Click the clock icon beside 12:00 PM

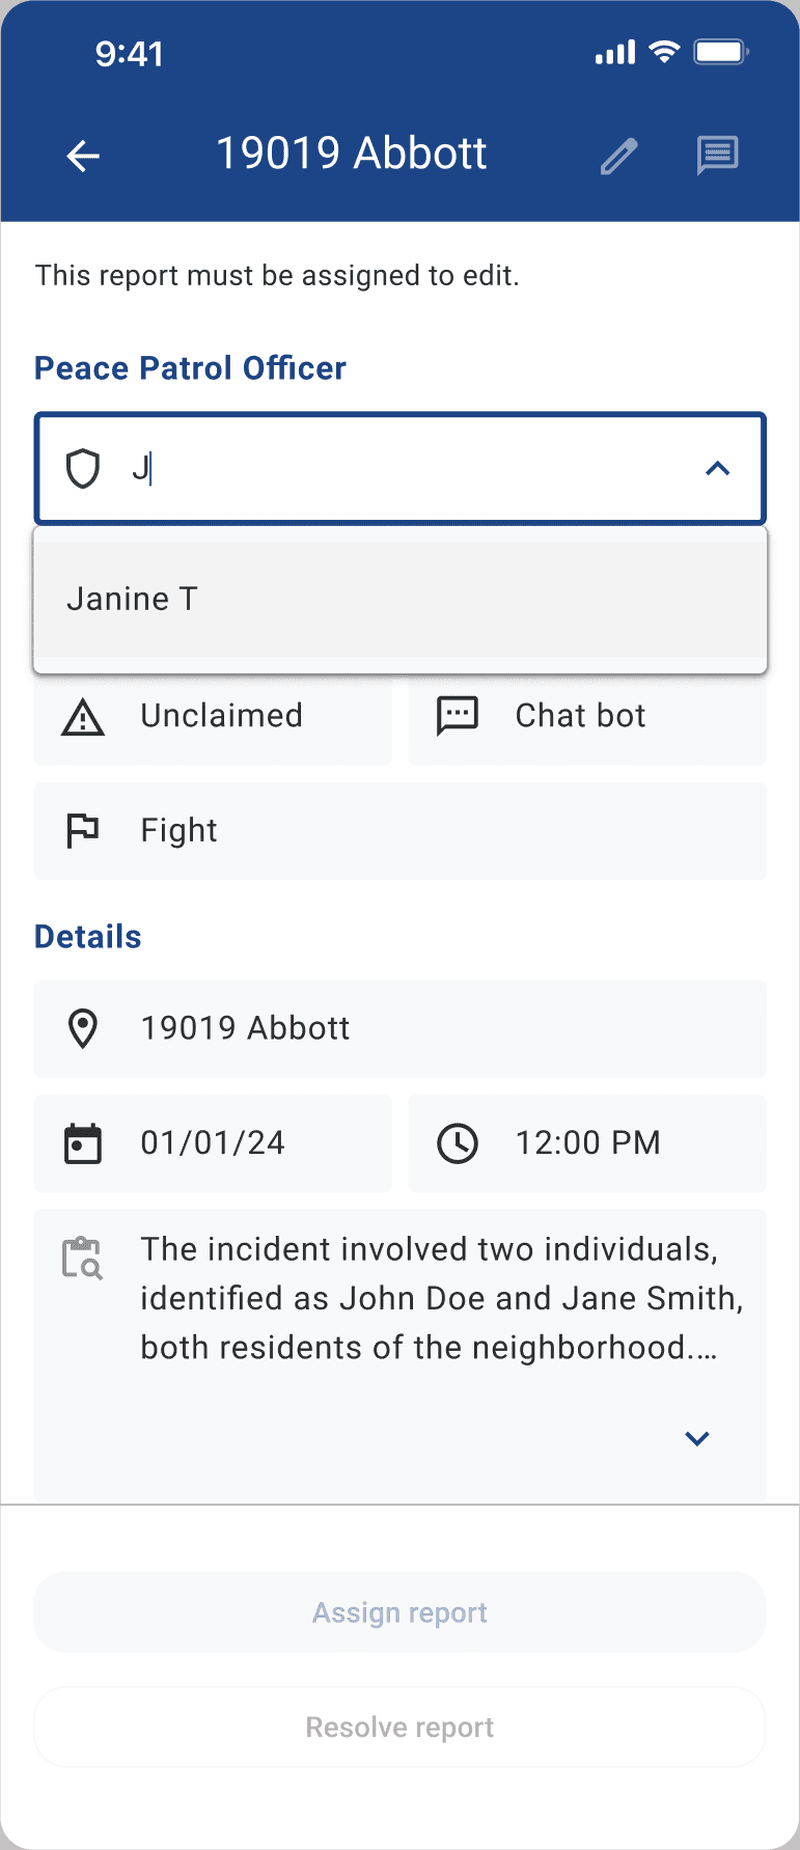[x=458, y=1143]
